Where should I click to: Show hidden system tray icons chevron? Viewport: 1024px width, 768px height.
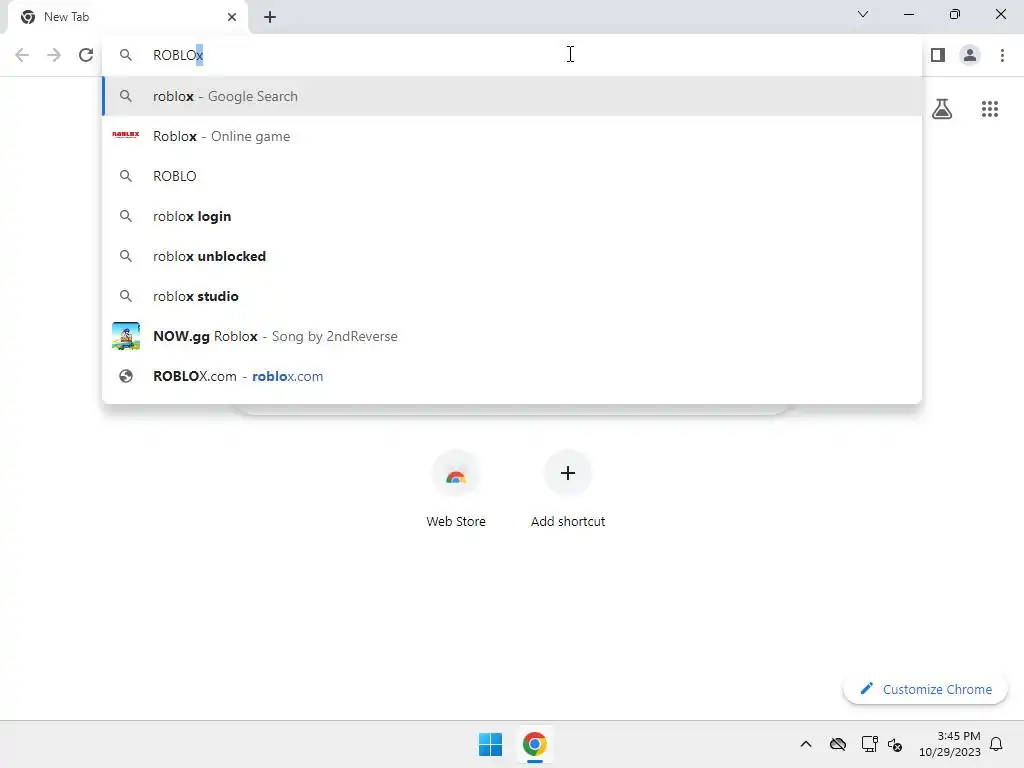pyautogui.click(x=806, y=744)
